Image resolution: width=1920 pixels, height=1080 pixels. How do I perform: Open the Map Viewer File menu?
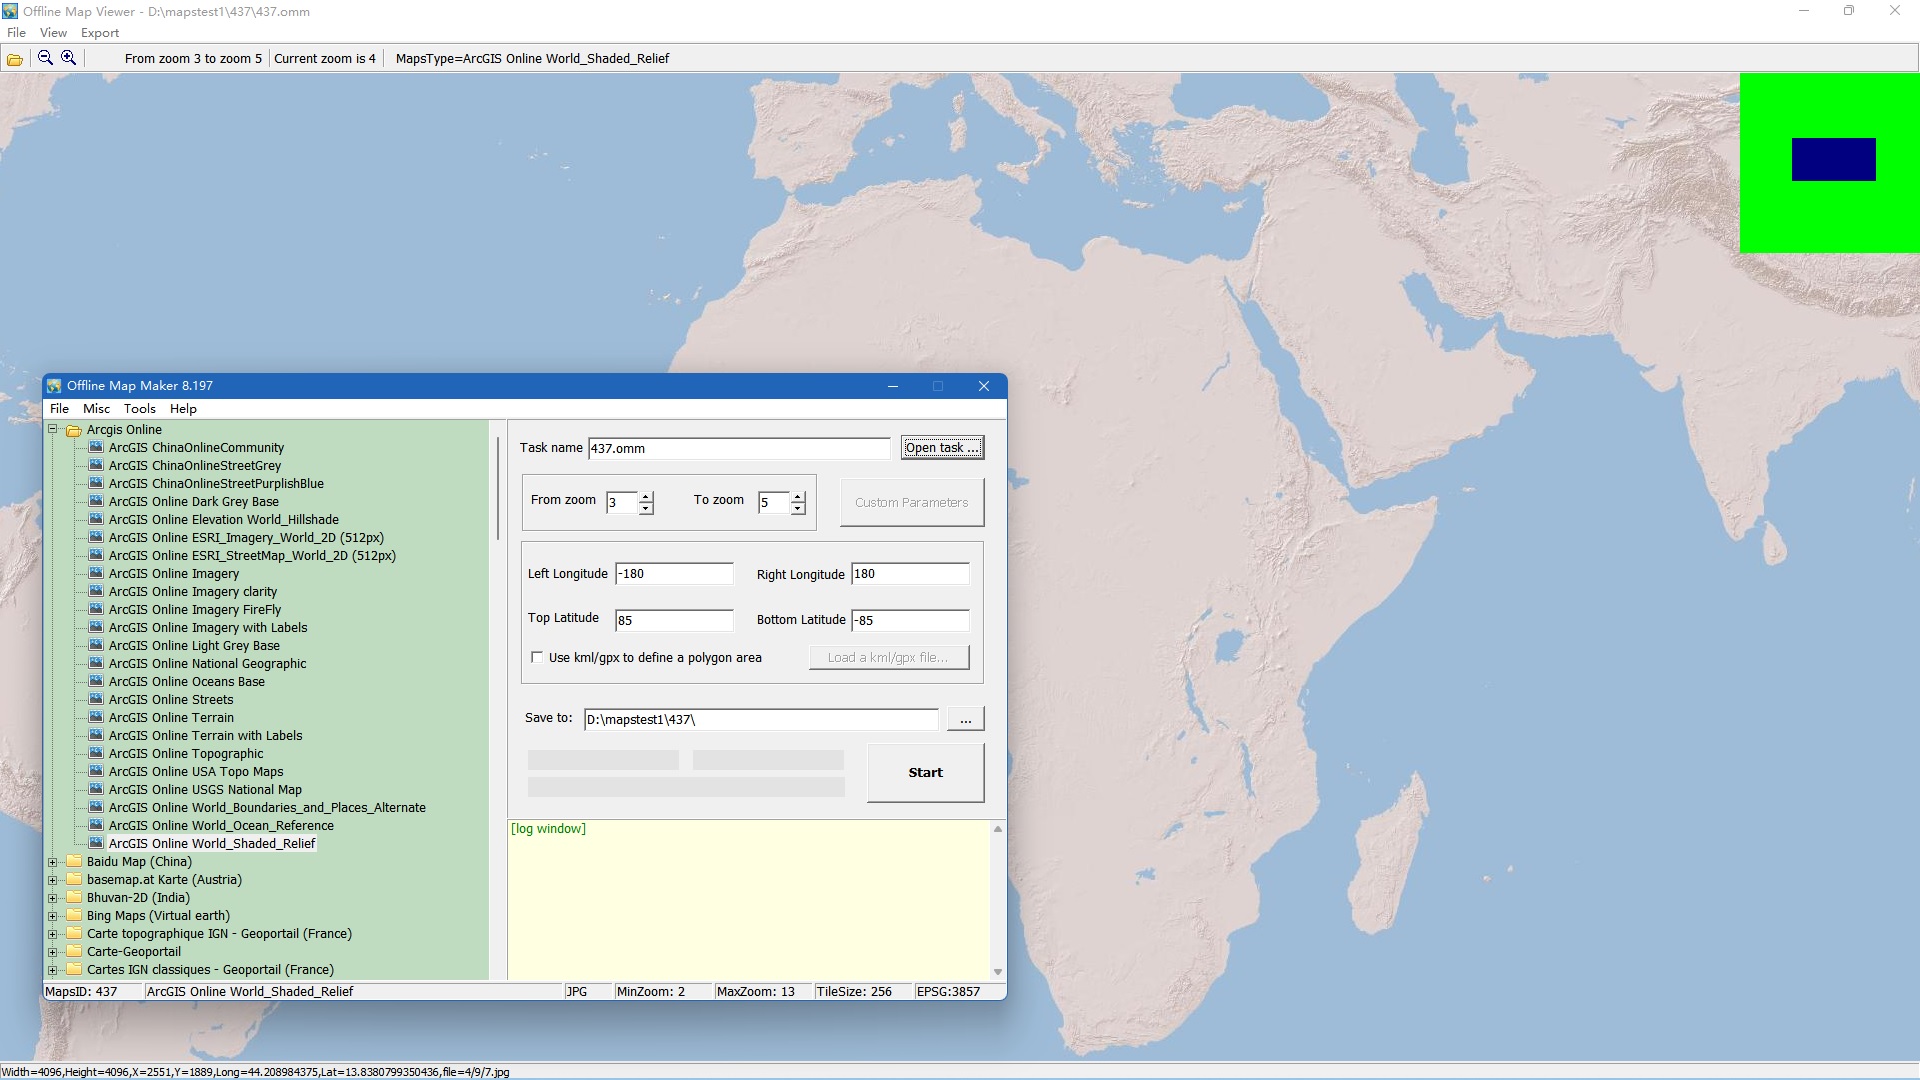[16, 33]
